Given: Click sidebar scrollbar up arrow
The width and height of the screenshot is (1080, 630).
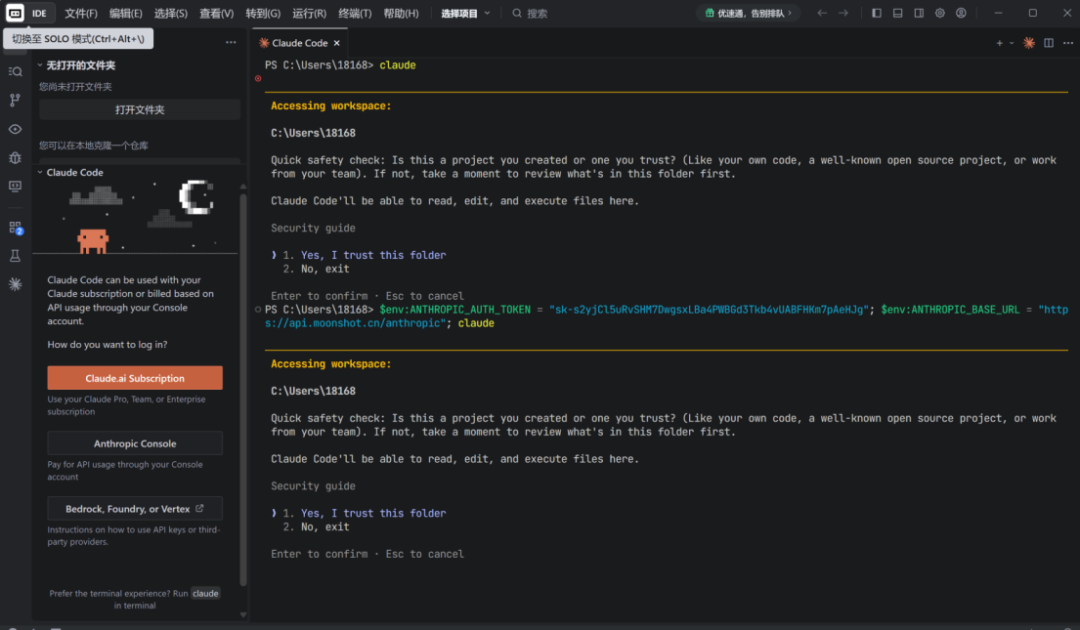Looking at the screenshot, I should [243, 186].
